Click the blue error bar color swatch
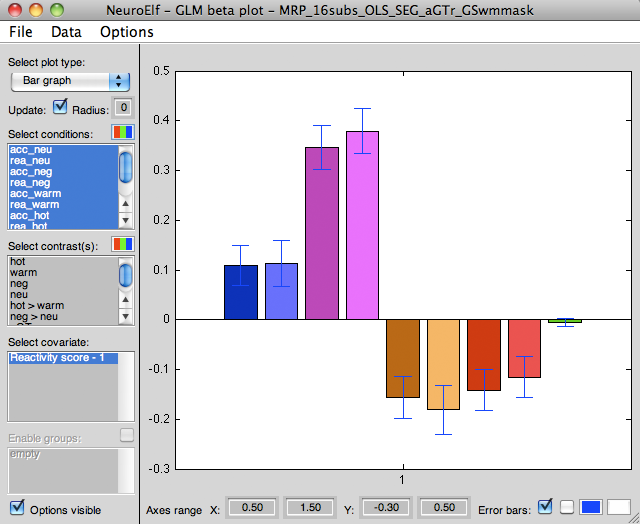640x524 pixels. (x=590, y=508)
